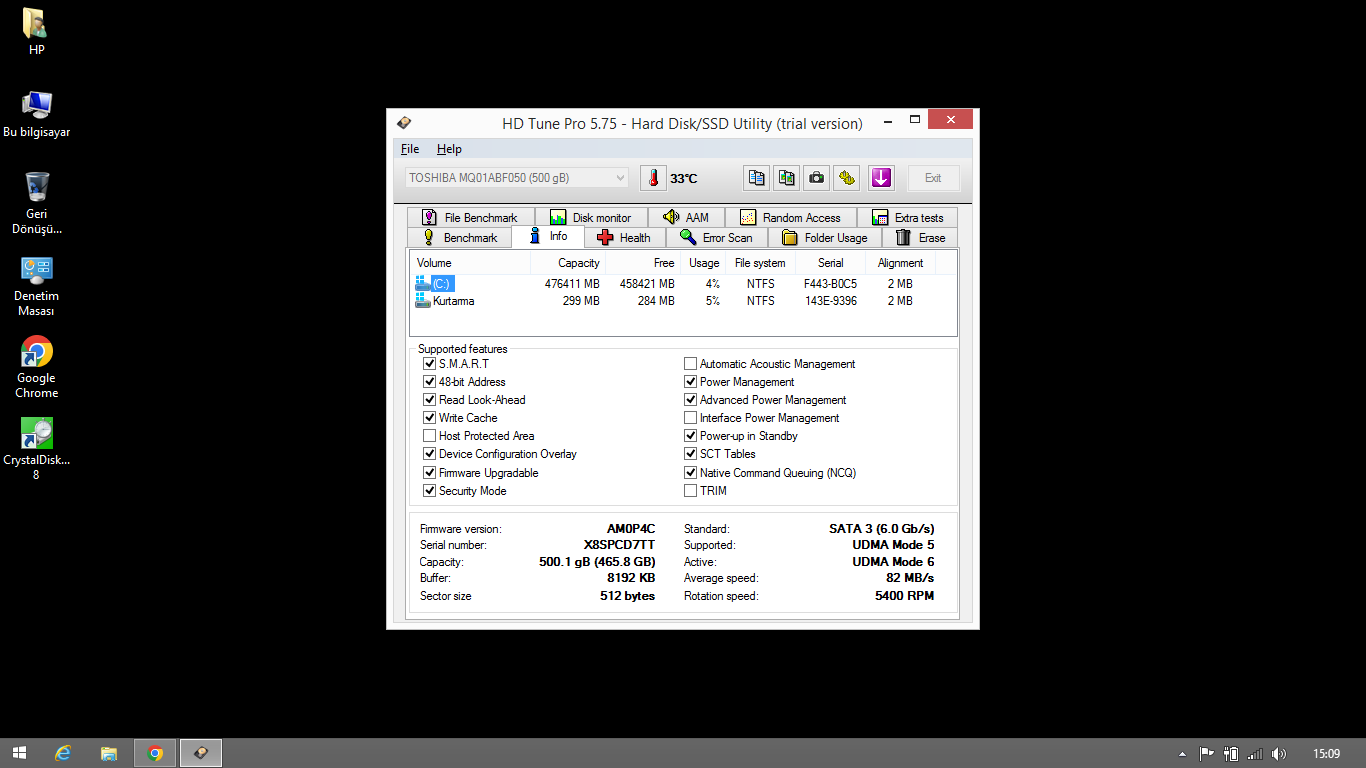
Task: Switch to the Benchmark tab
Action: (x=459, y=238)
